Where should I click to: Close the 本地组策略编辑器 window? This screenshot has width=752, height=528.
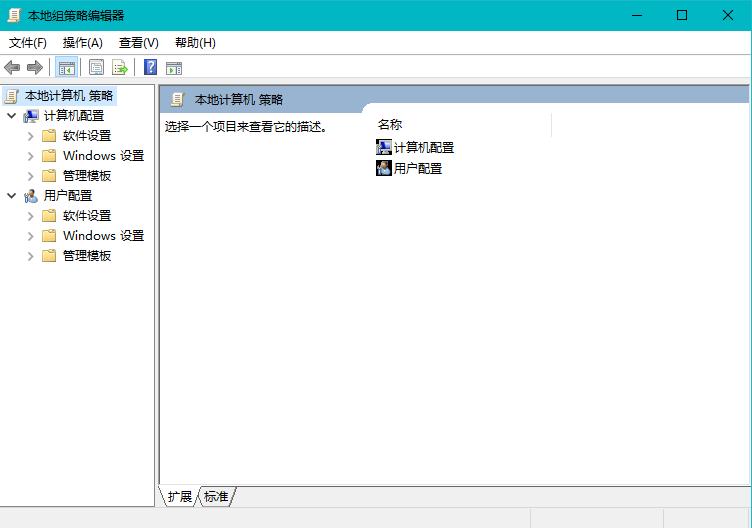[x=728, y=15]
